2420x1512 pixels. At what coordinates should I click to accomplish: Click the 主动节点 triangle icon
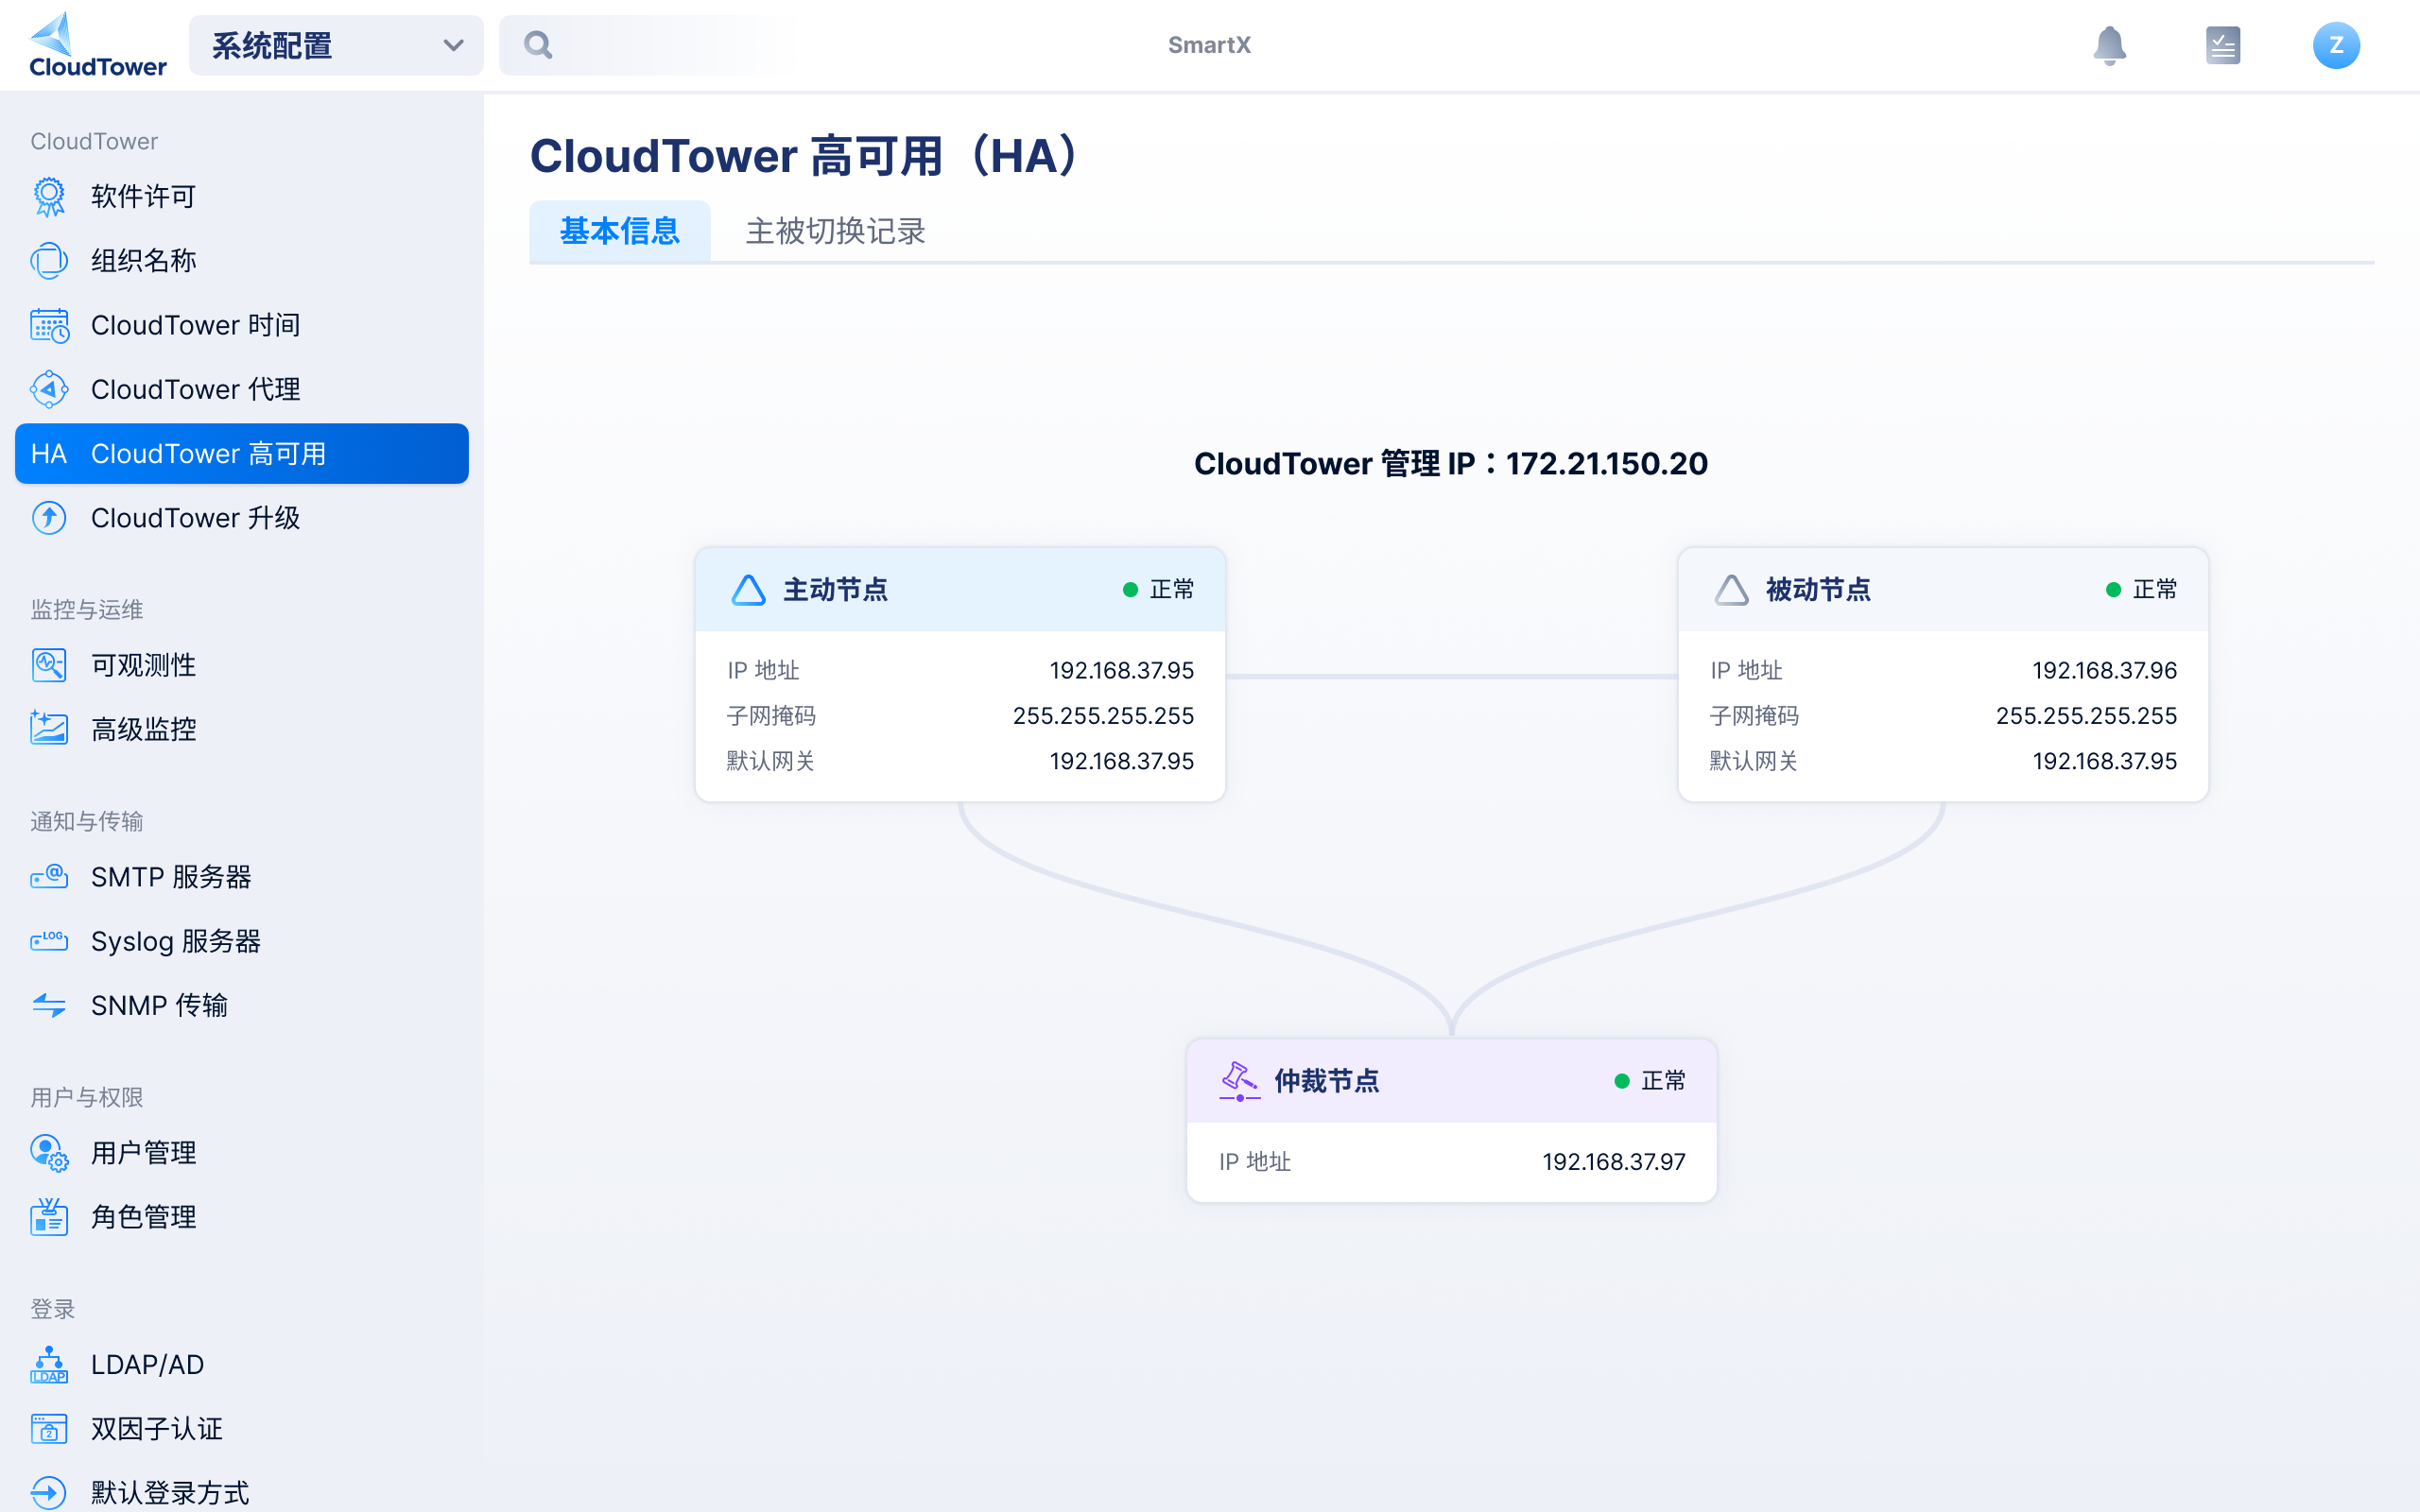[748, 590]
